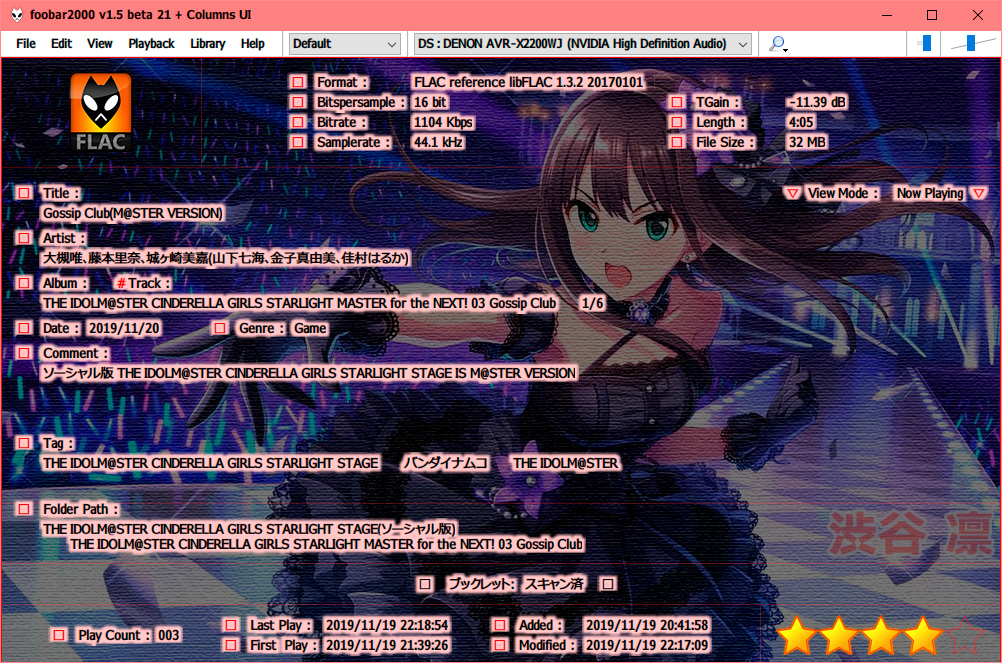Click the square left of ブックレット

(425, 584)
